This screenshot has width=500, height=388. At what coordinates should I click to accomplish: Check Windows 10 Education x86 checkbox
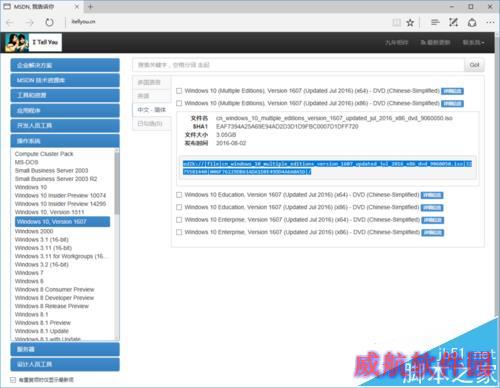179,207
